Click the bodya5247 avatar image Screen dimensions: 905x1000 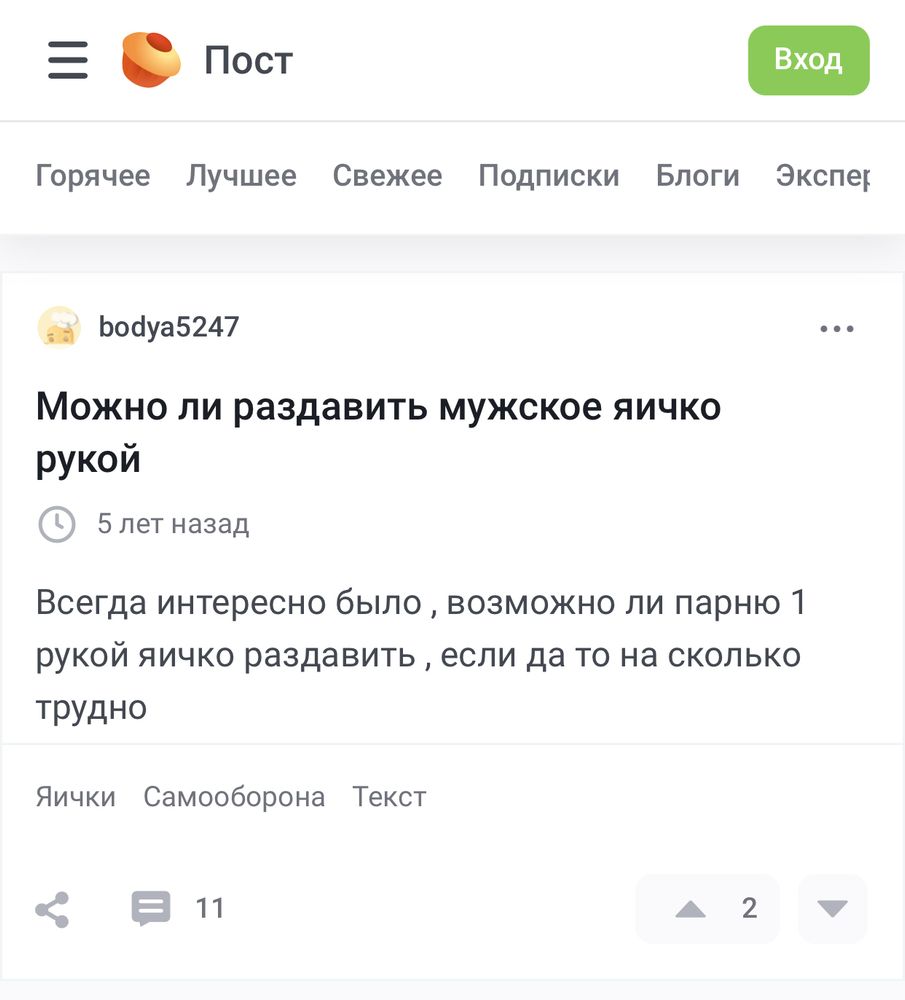[x=59, y=327]
